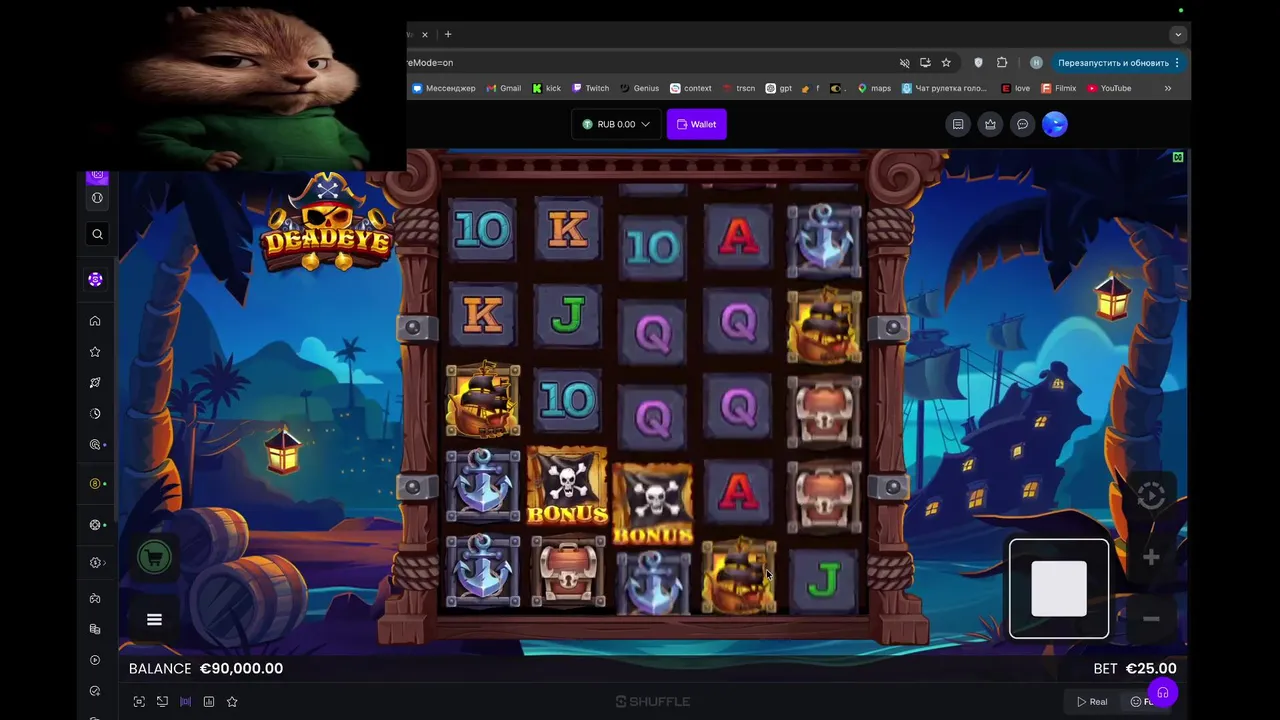Open YouTube bookmark
The height and width of the screenshot is (720, 1280).
(x=1109, y=88)
